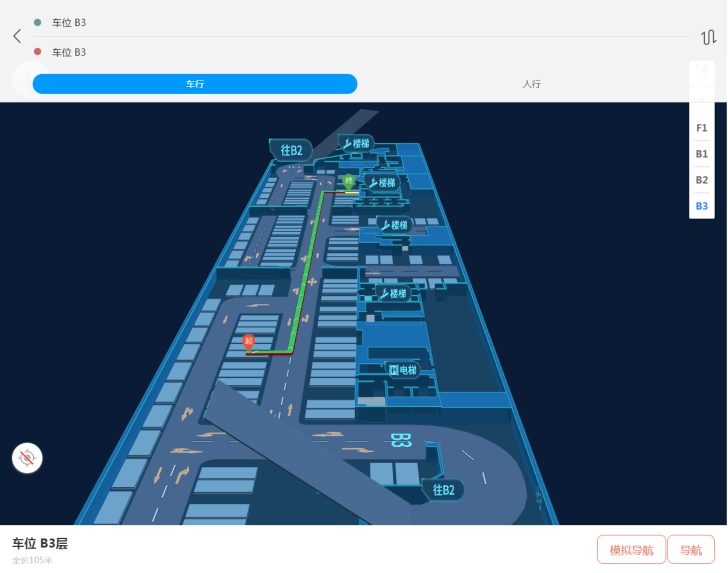Swap start and destination locations
The height and width of the screenshot is (573, 728).
point(708,37)
